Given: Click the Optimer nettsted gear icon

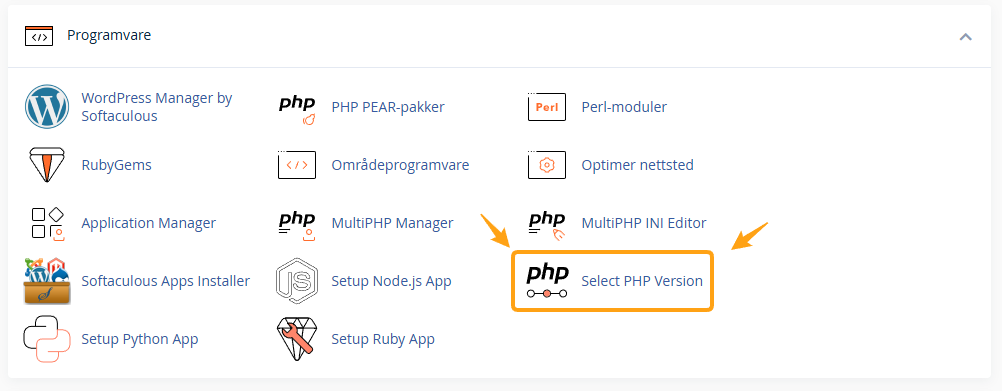Looking at the screenshot, I should click(x=547, y=165).
